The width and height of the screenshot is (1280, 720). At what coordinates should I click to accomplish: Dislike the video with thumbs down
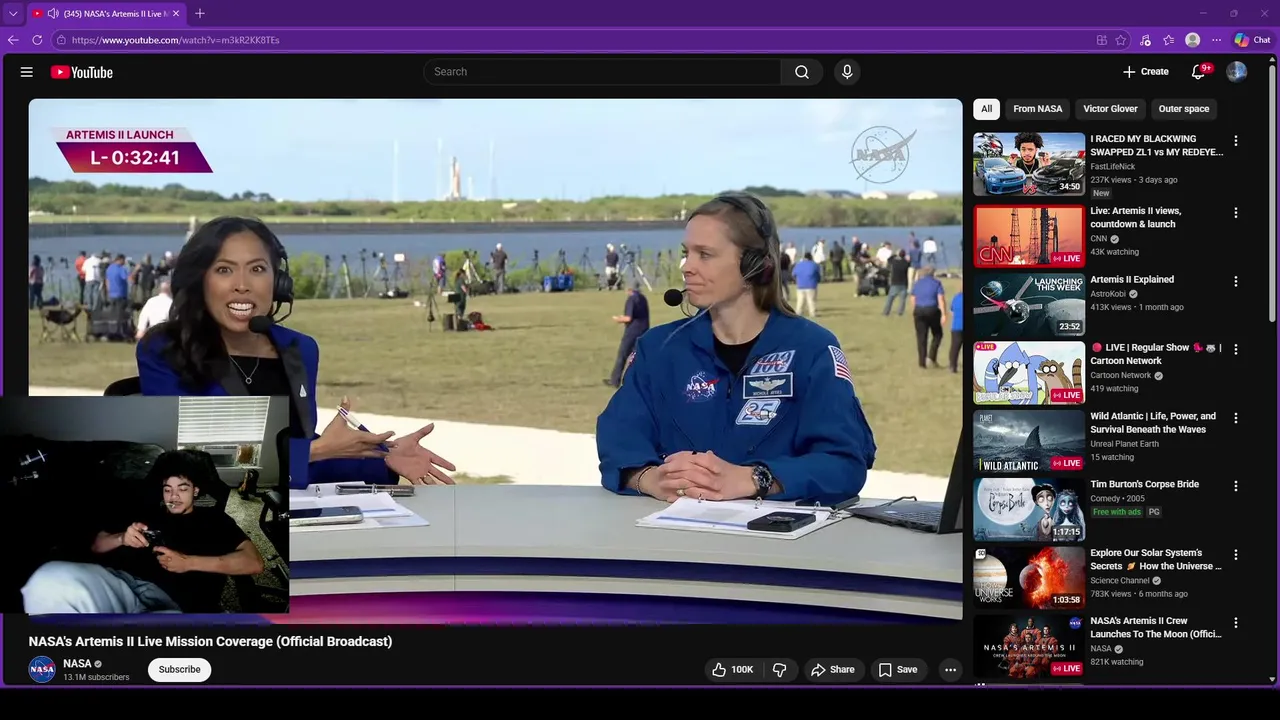(780, 670)
